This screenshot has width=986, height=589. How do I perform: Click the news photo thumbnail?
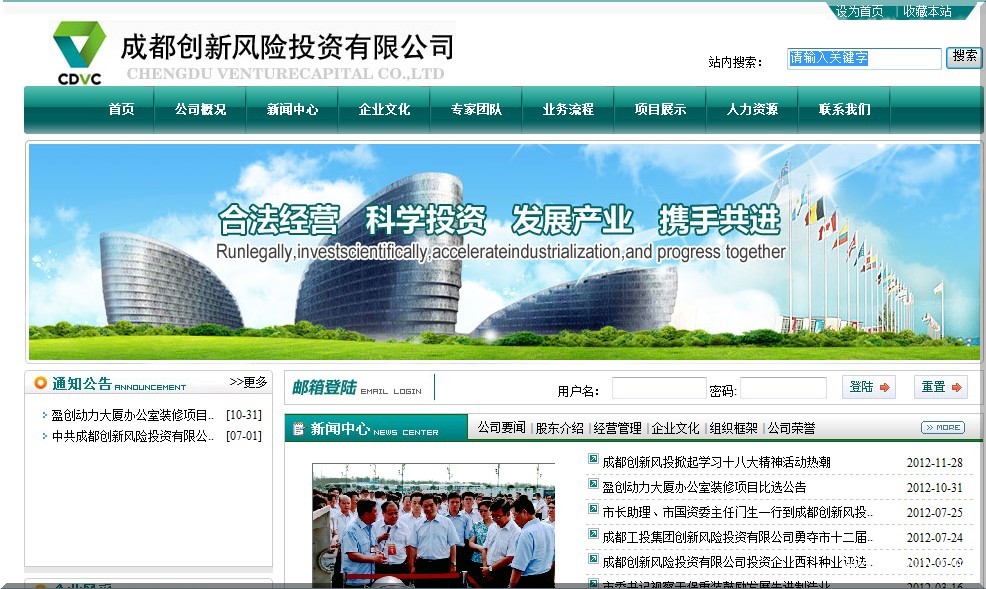(433, 526)
